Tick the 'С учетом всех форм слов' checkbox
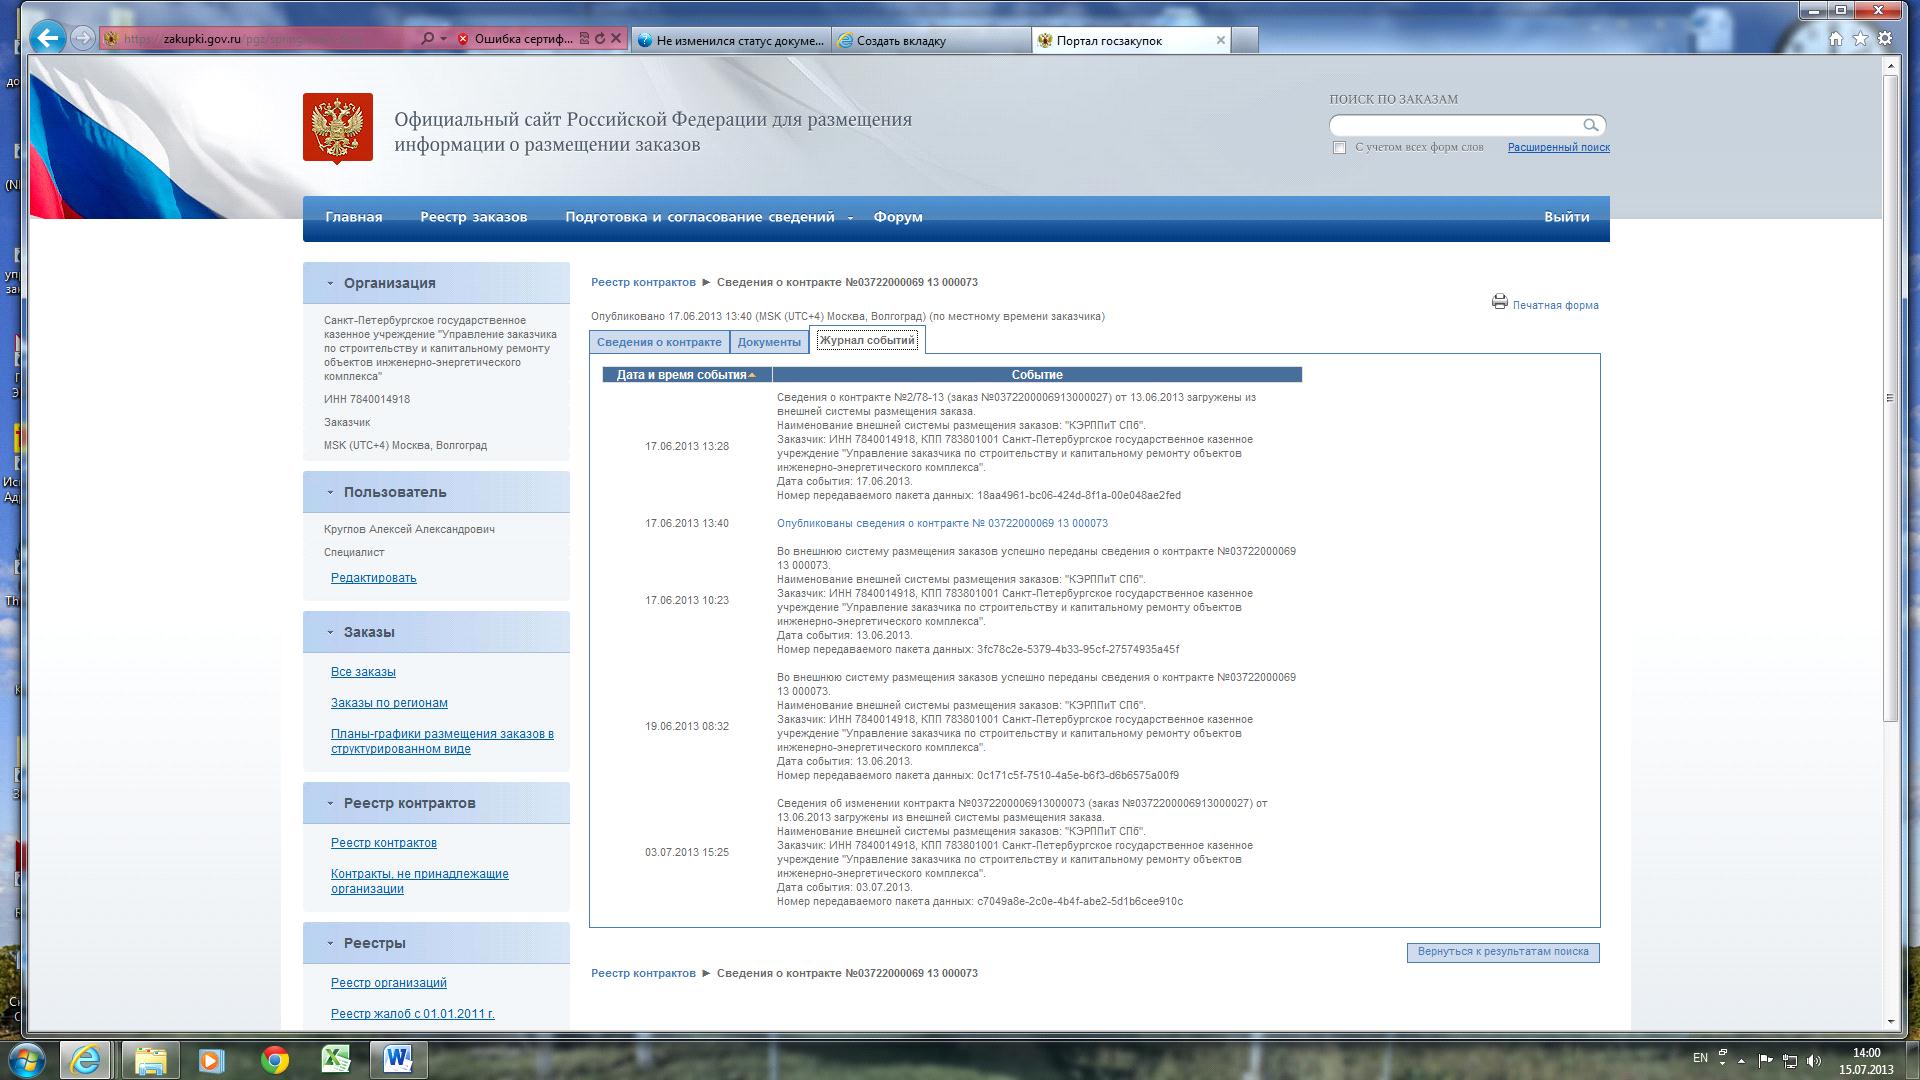Image resolution: width=1920 pixels, height=1080 pixels. (x=1339, y=147)
